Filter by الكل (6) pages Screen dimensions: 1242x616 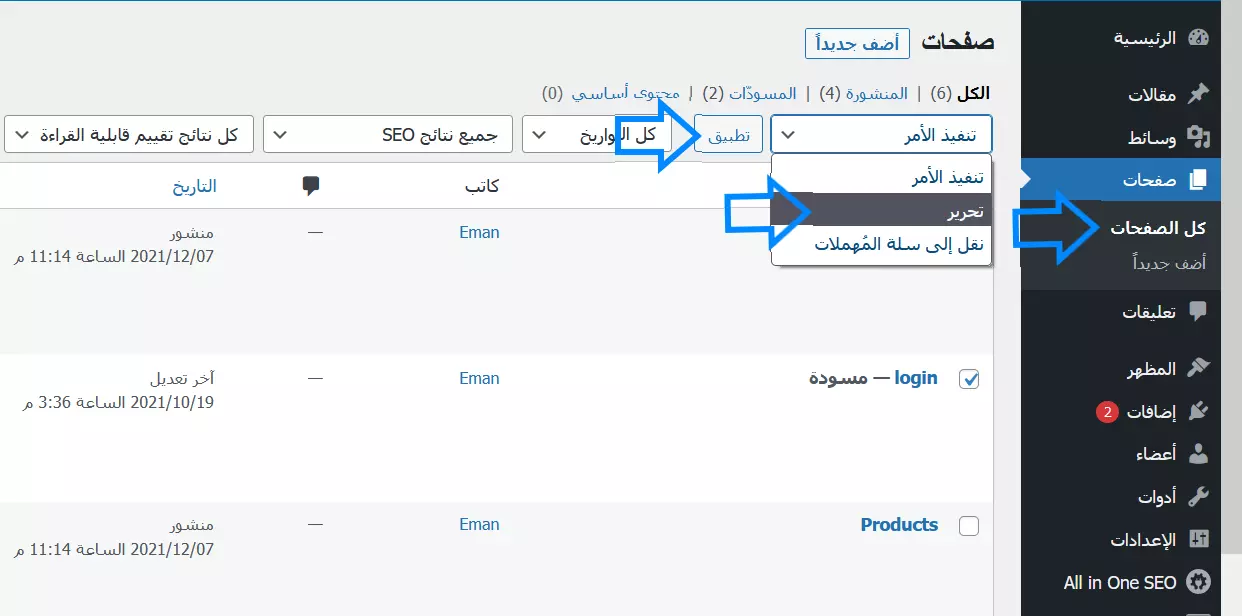[x=960, y=93]
